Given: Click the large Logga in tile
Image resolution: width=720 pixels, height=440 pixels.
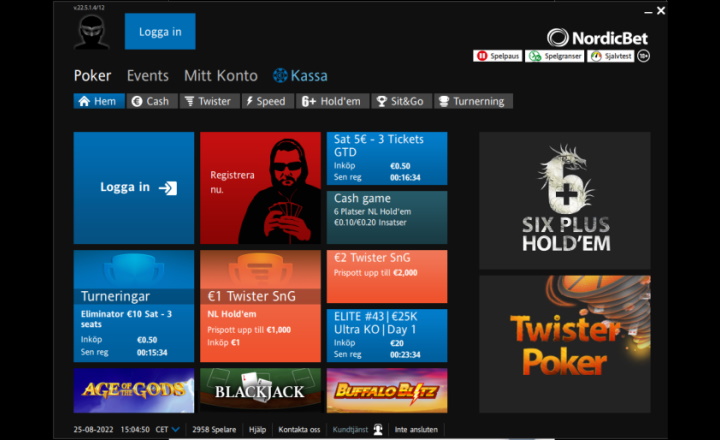Looking at the screenshot, I should (134, 188).
